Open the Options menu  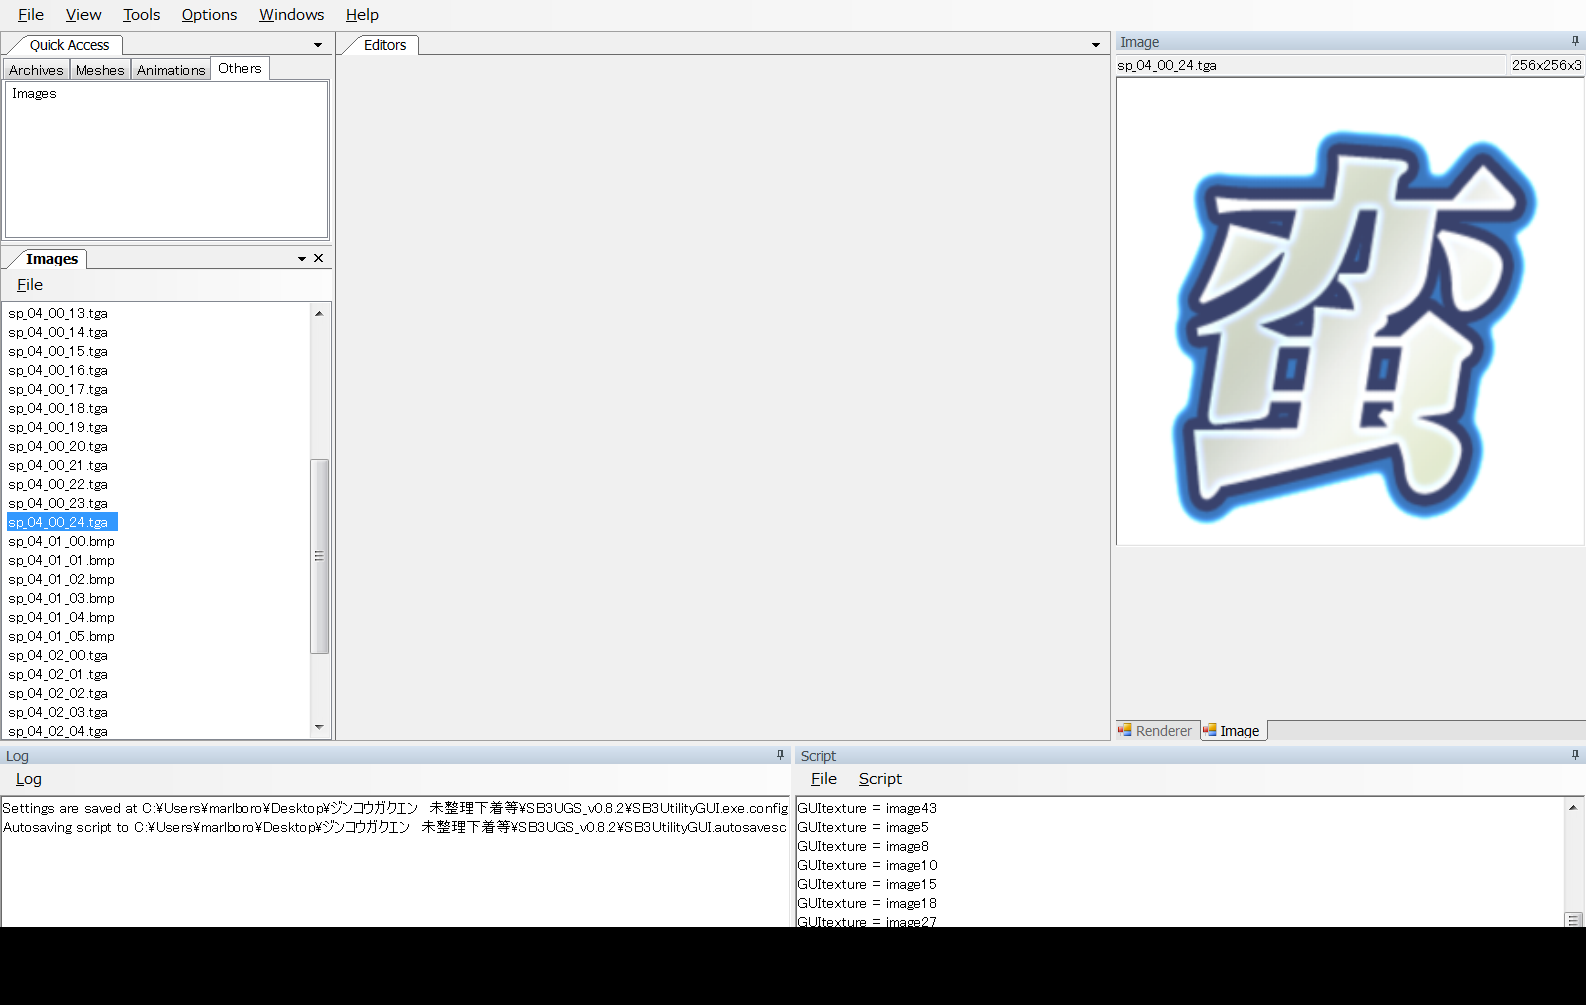(209, 14)
